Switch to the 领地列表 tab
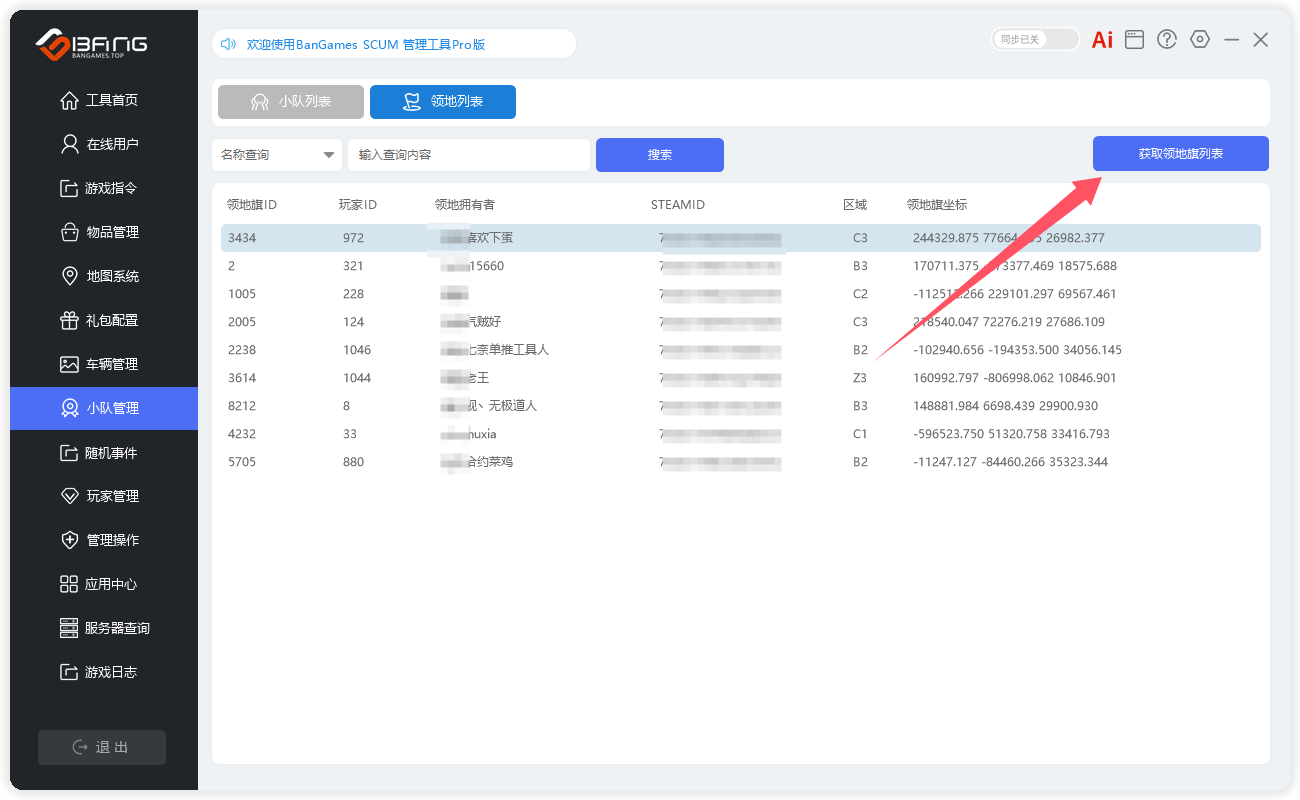This screenshot has height=800, width=1300. [443, 102]
